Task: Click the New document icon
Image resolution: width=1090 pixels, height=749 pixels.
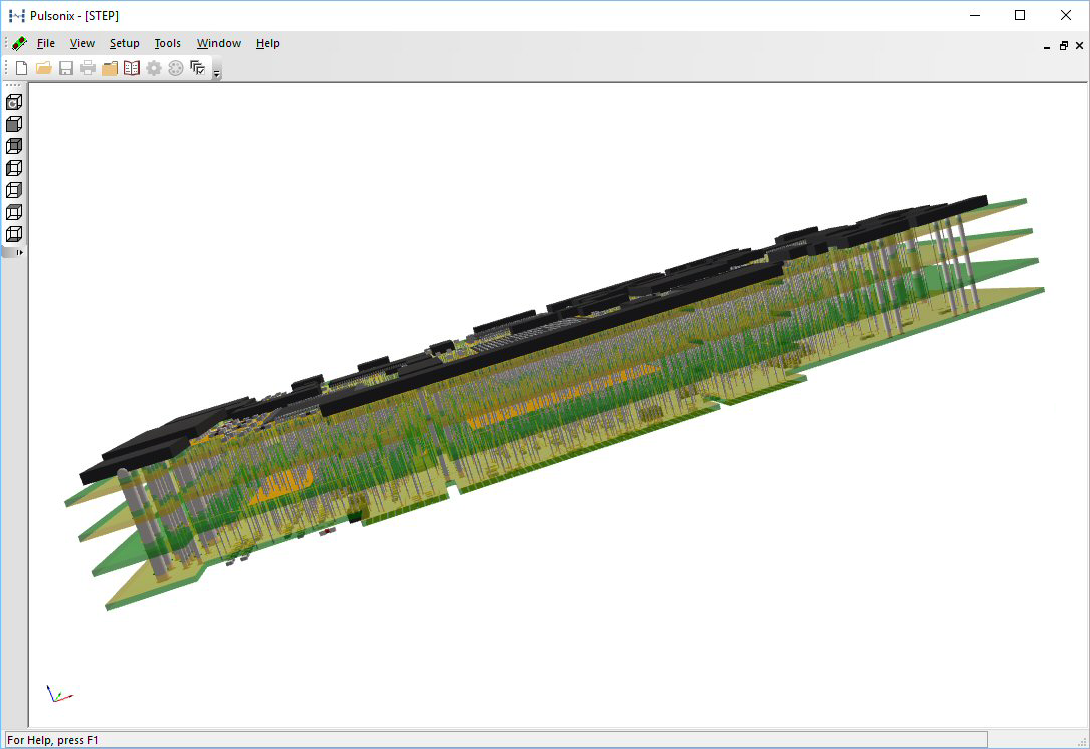Action: (x=21, y=68)
